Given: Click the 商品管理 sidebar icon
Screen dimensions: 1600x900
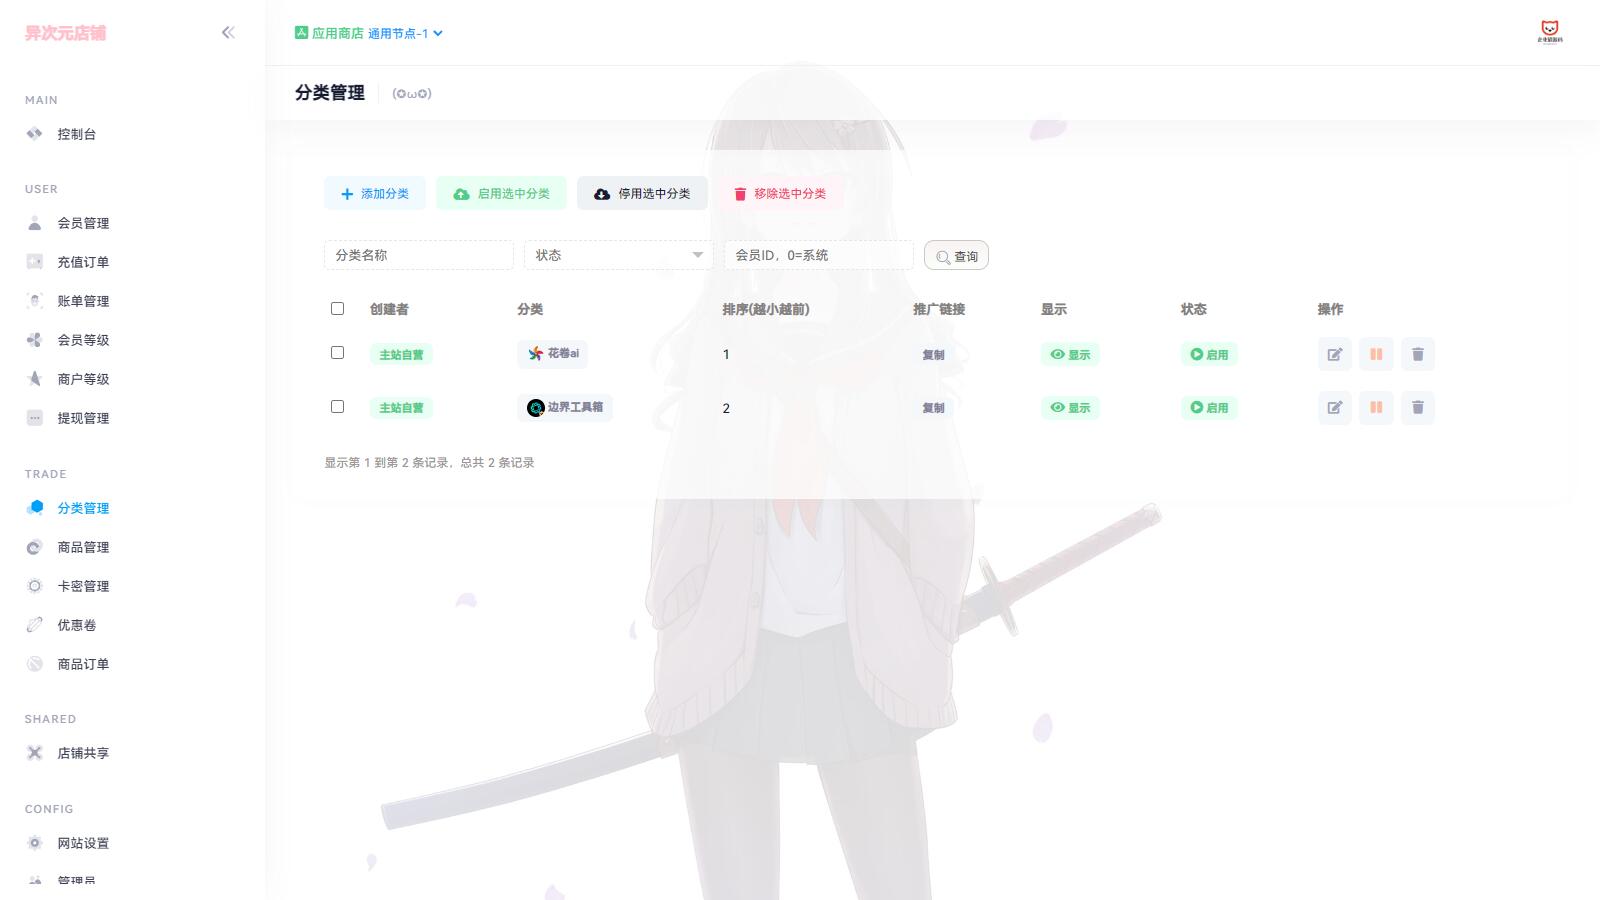Looking at the screenshot, I should tap(35, 547).
